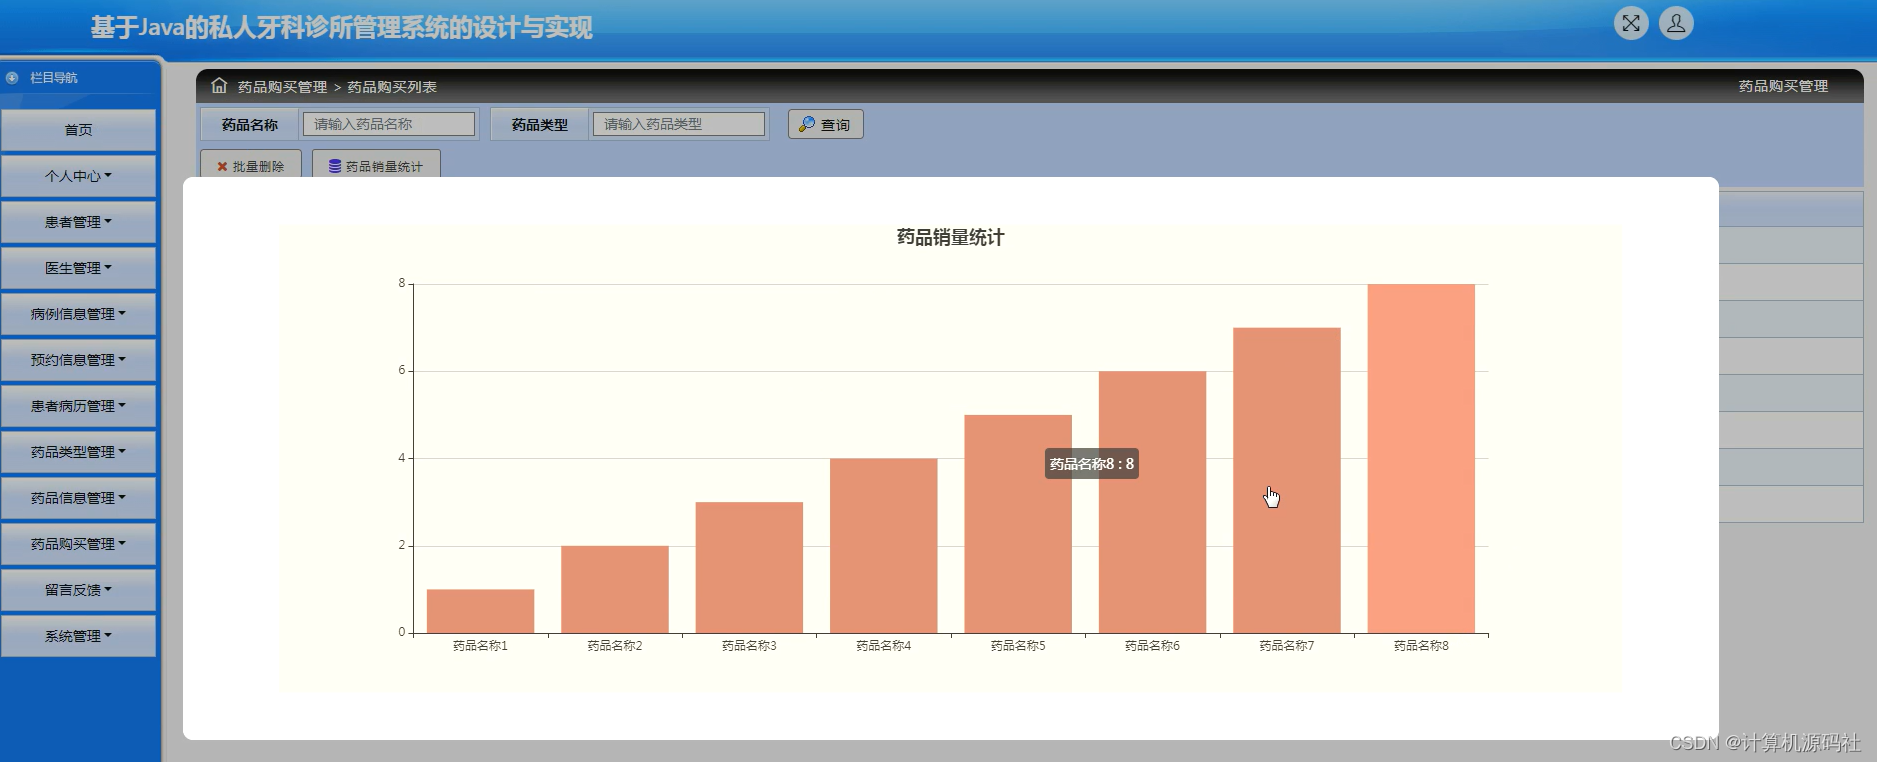Click the 药品名称8 axis label
This screenshot has width=1877, height=762.
[x=1421, y=646]
